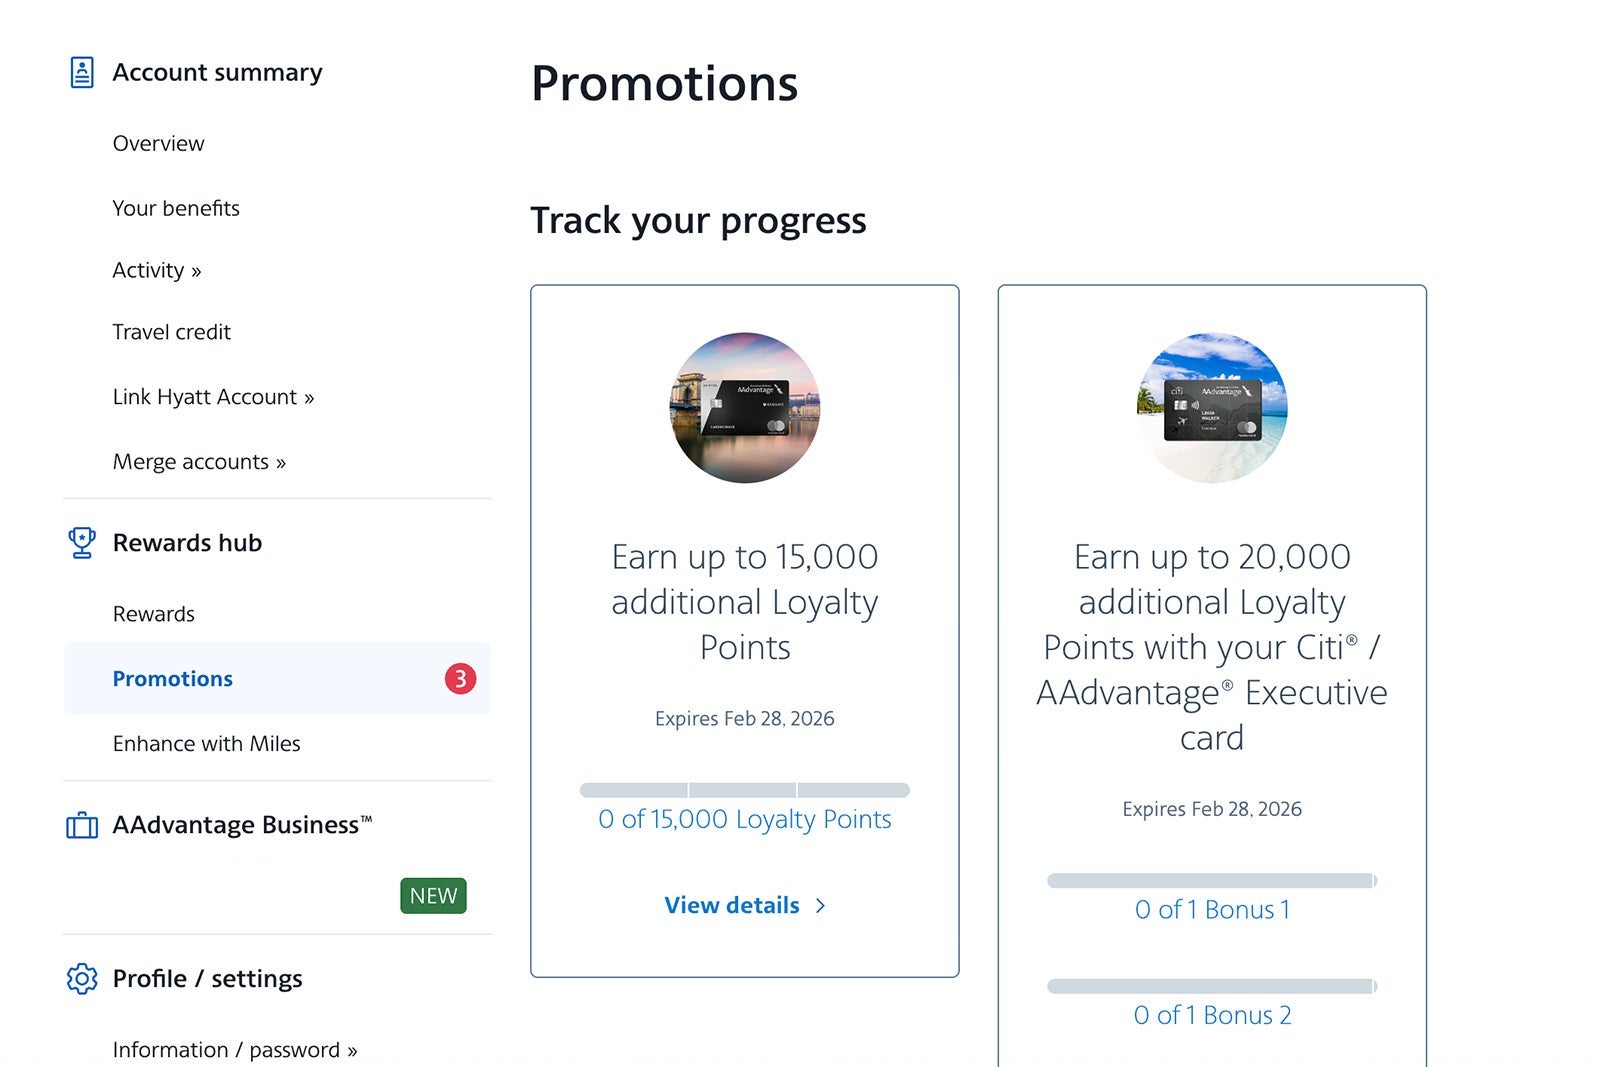Select the Promotions sidebar tab
The height and width of the screenshot is (1067, 1600).
click(x=172, y=678)
